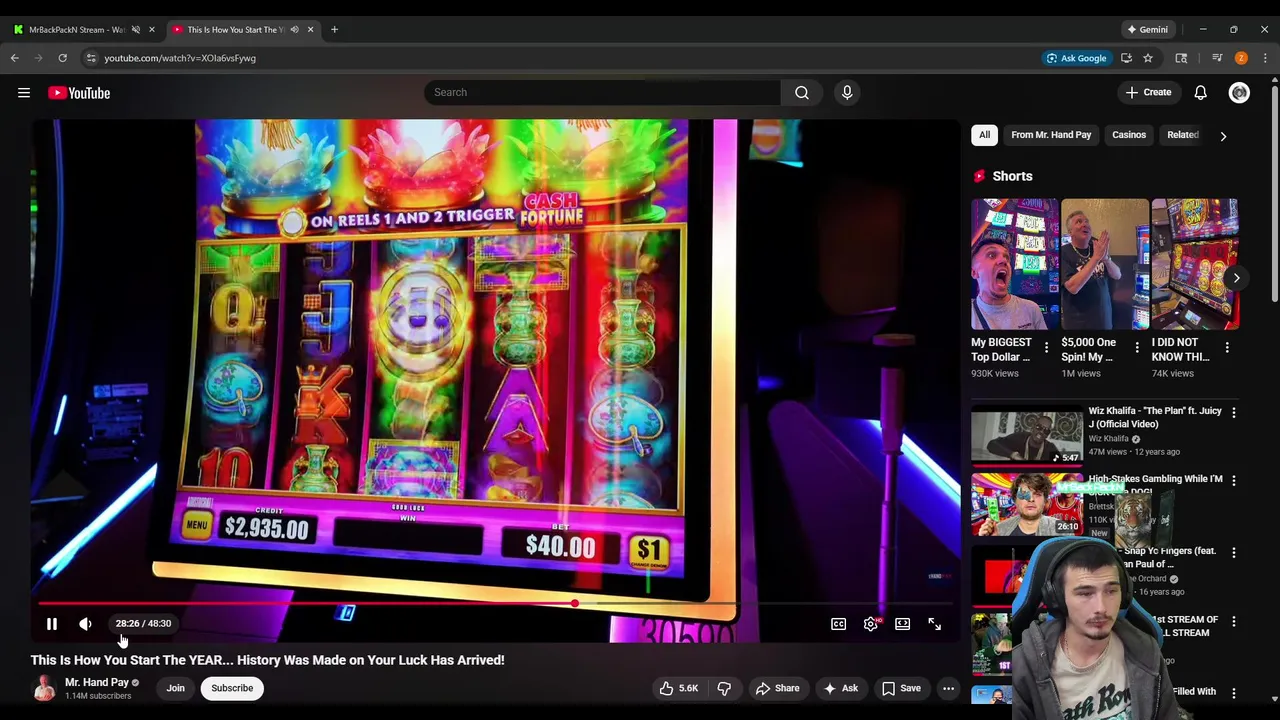The width and height of the screenshot is (1280, 720).
Task: Start voice search with microphone icon
Action: pos(847,93)
